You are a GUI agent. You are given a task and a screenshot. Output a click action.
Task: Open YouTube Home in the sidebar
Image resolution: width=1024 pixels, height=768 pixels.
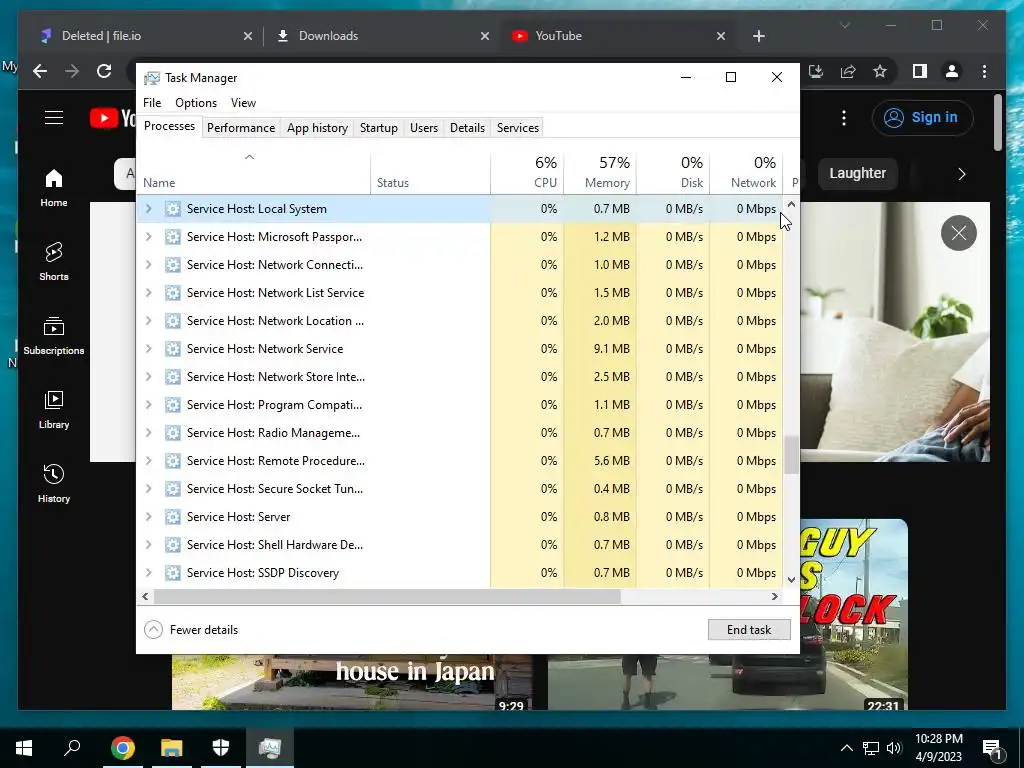tap(54, 188)
